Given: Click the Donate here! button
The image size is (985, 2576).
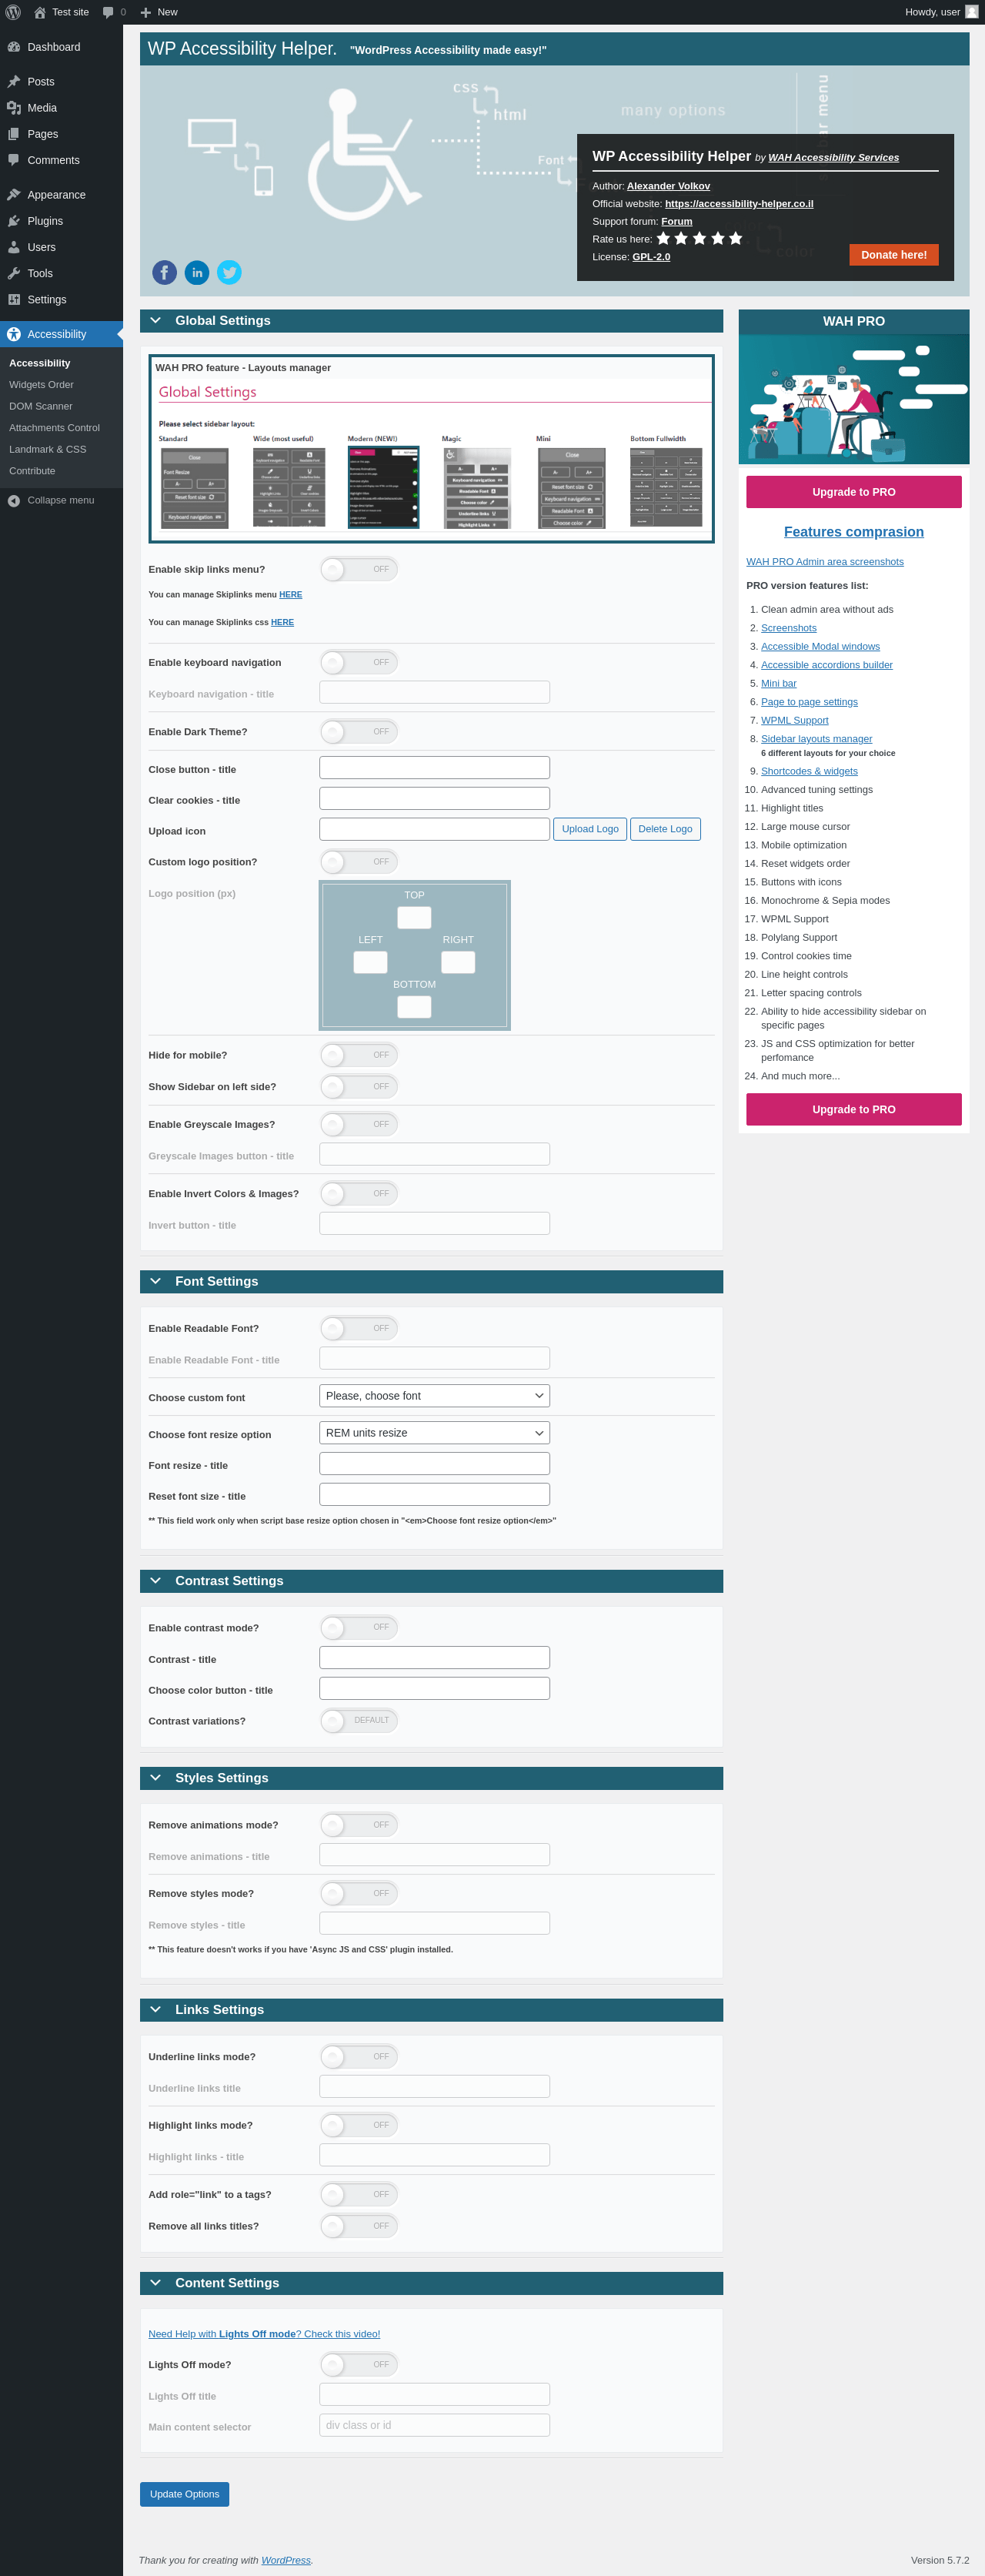Looking at the screenshot, I should point(894,255).
